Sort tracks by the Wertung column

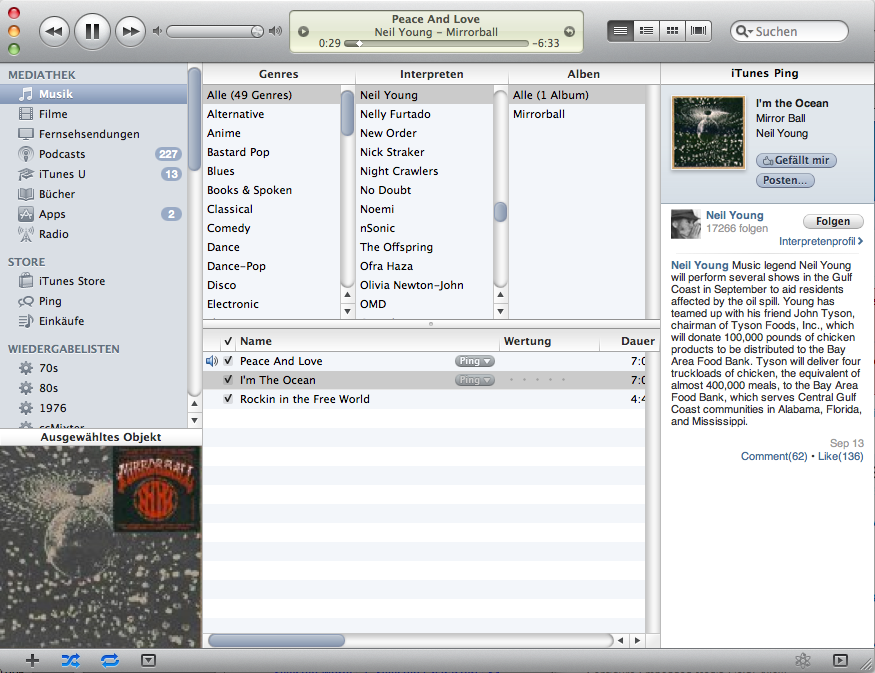tap(549, 341)
